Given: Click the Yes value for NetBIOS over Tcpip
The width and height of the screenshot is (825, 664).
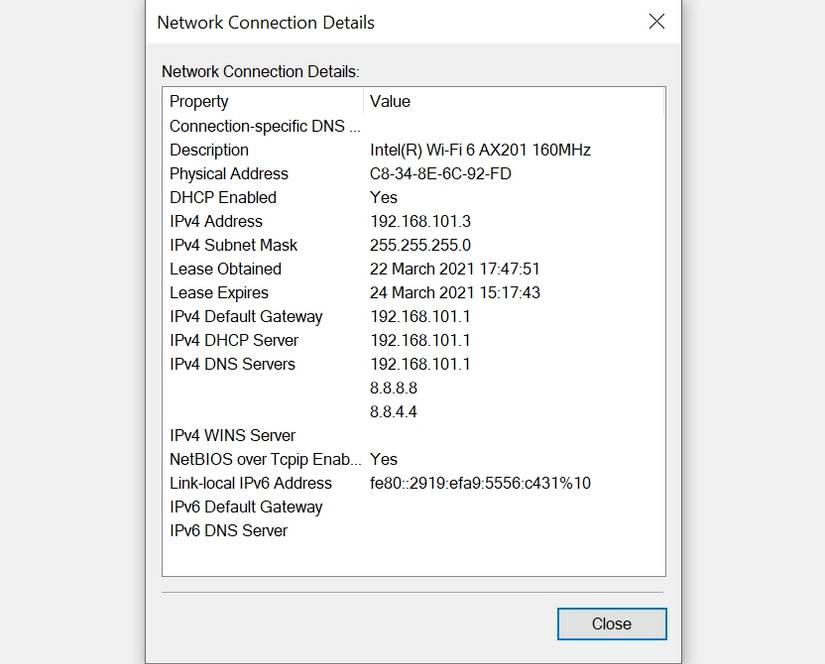Looking at the screenshot, I should (x=384, y=459).
